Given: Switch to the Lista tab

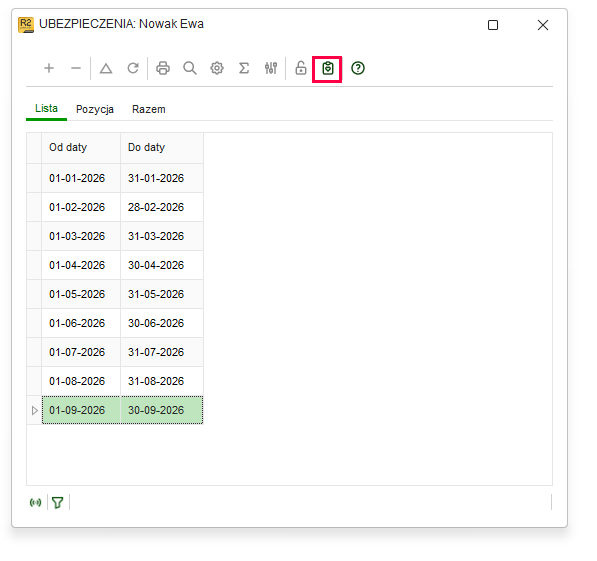Looking at the screenshot, I should coord(46,109).
